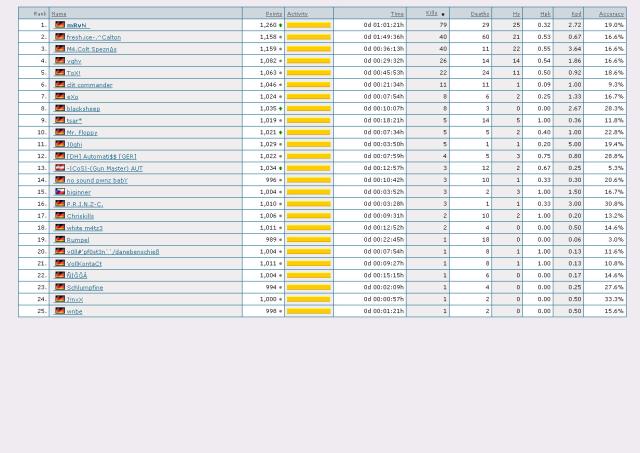
Task: Click the flag icon next to Schlumpfine
Action: pyautogui.click(x=60, y=287)
